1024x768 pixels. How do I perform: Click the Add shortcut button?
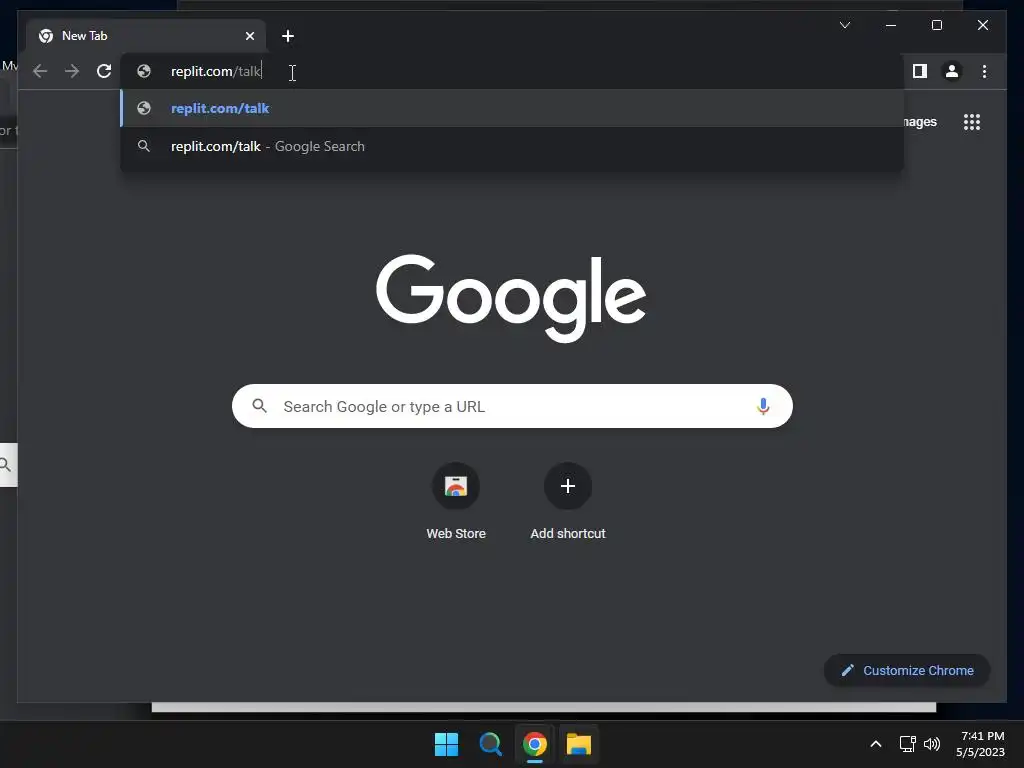click(x=568, y=502)
